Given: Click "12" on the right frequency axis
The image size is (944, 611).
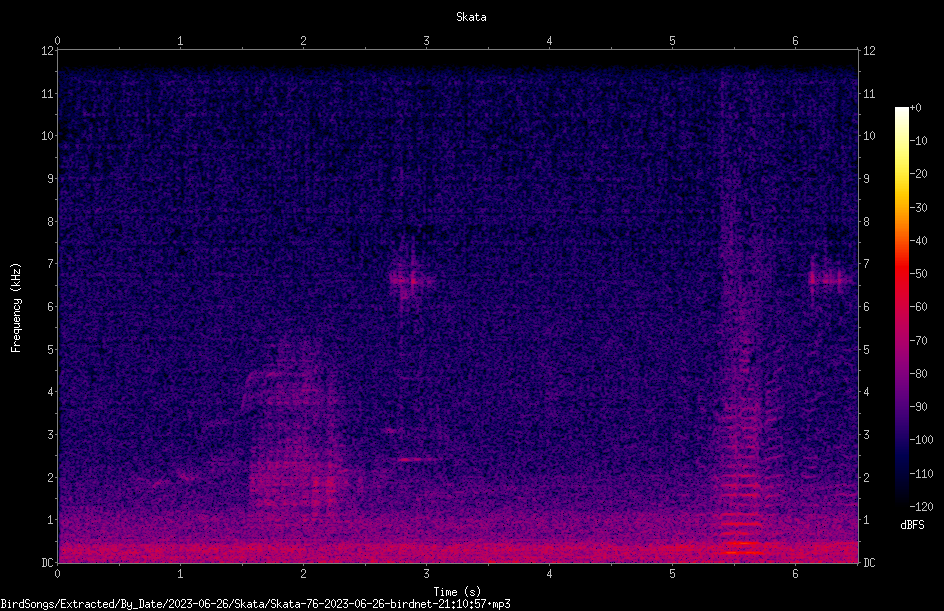Looking at the screenshot, I should tap(869, 51).
